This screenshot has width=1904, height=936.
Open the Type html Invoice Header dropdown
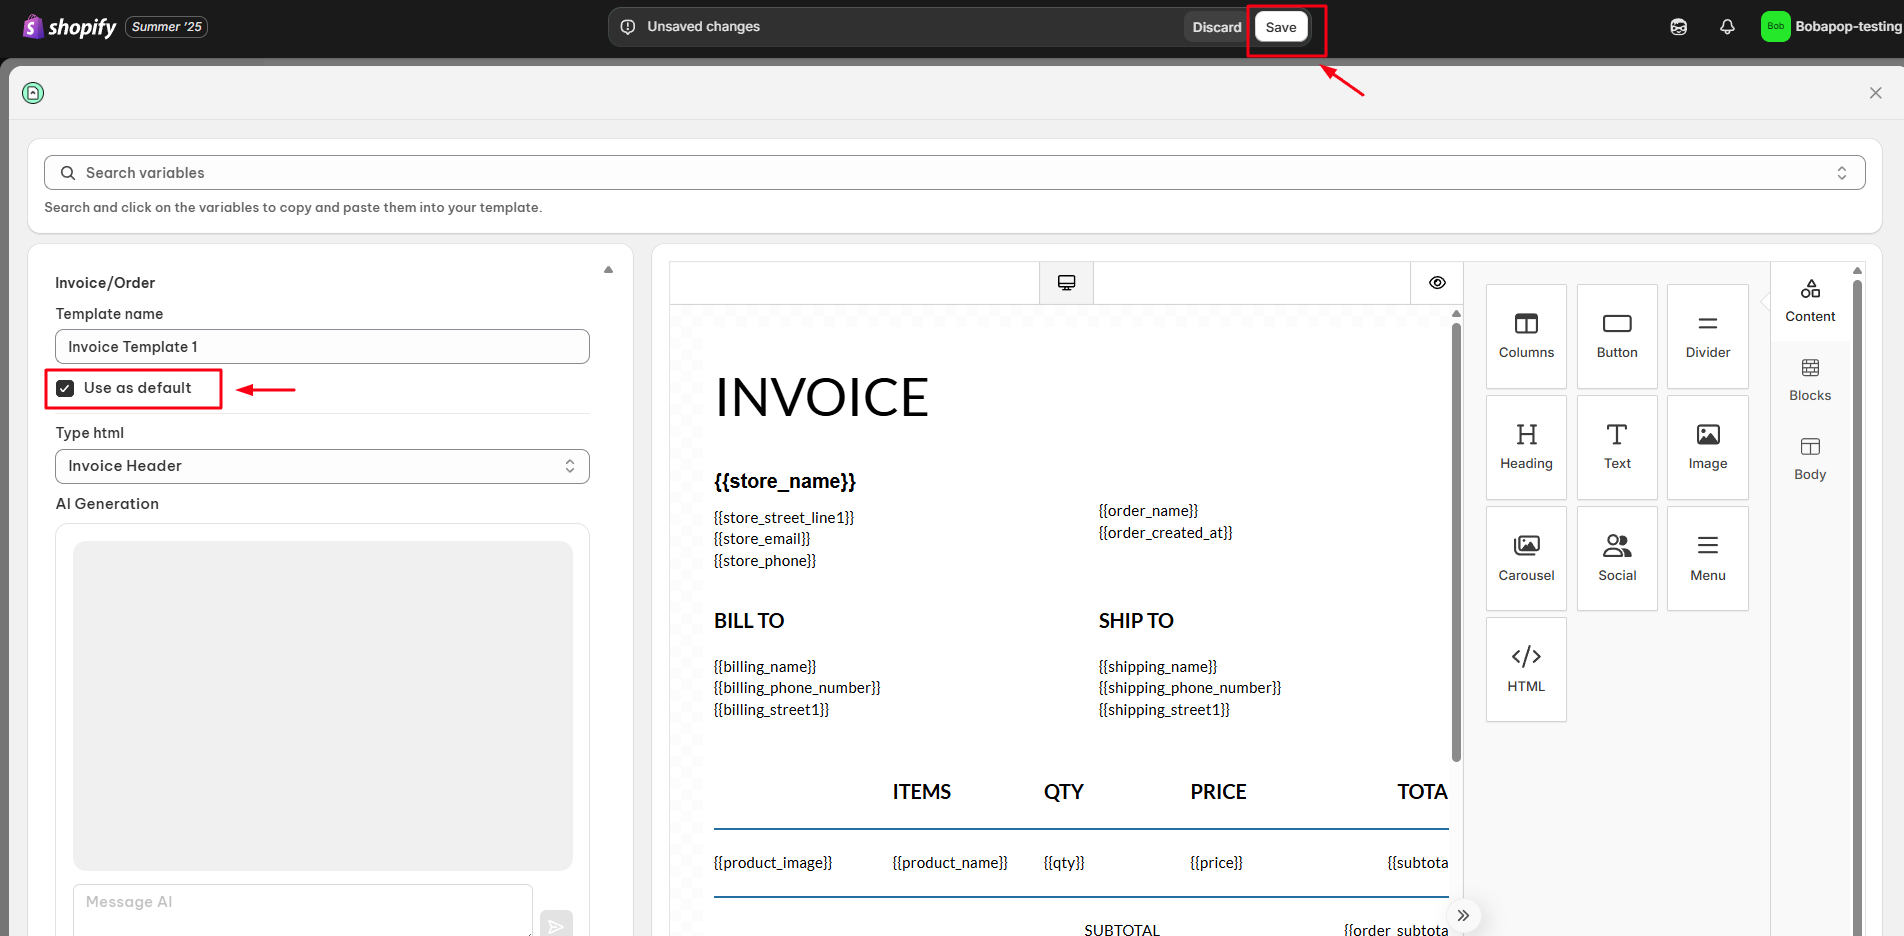(x=322, y=466)
